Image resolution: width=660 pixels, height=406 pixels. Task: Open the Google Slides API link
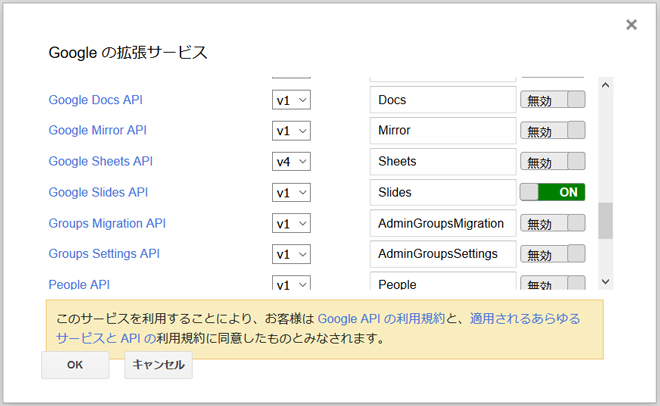click(x=98, y=192)
